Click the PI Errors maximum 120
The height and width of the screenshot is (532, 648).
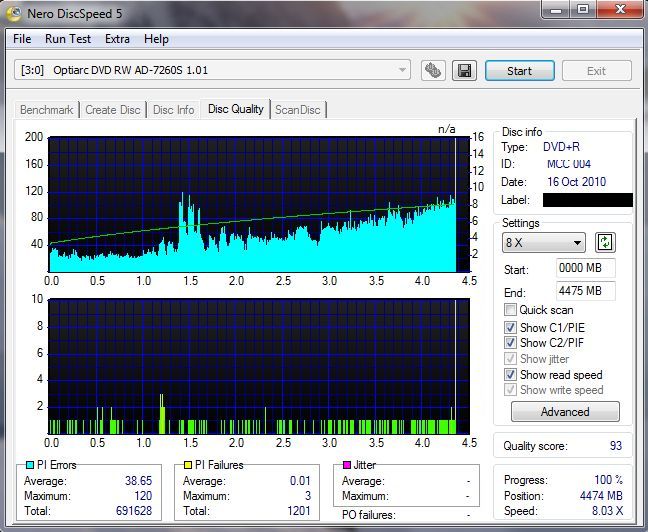(143, 496)
